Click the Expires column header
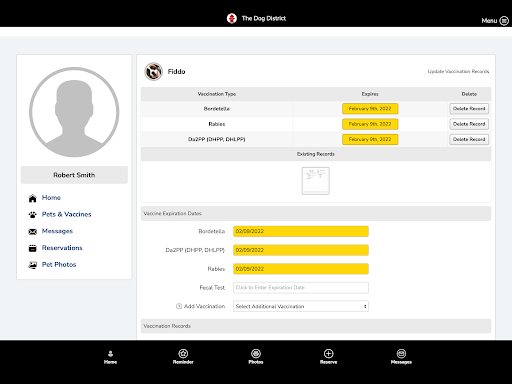Image resolution: width=512 pixels, height=384 pixels. pos(370,94)
